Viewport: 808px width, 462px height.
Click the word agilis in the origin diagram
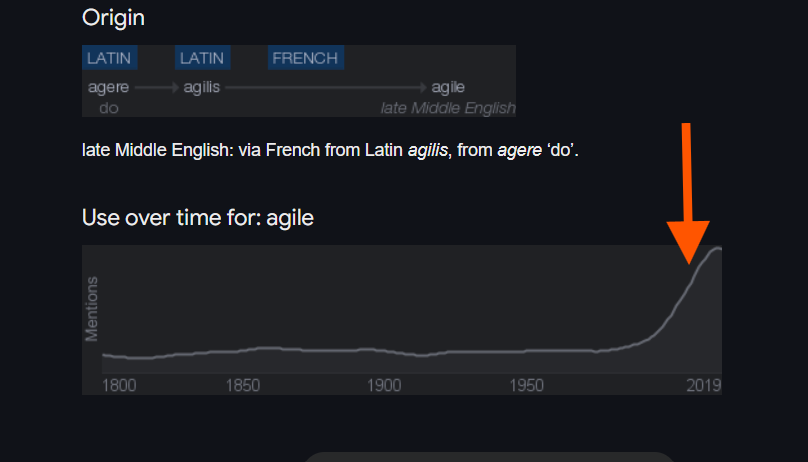point(202,88)
